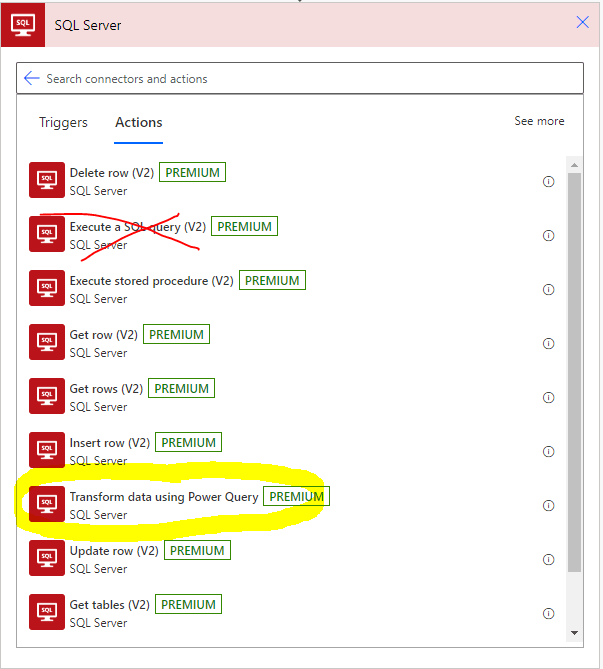Focus the Search connectors and actions field
Viewport: 603px width, 669px height.
tap(300, 79)
